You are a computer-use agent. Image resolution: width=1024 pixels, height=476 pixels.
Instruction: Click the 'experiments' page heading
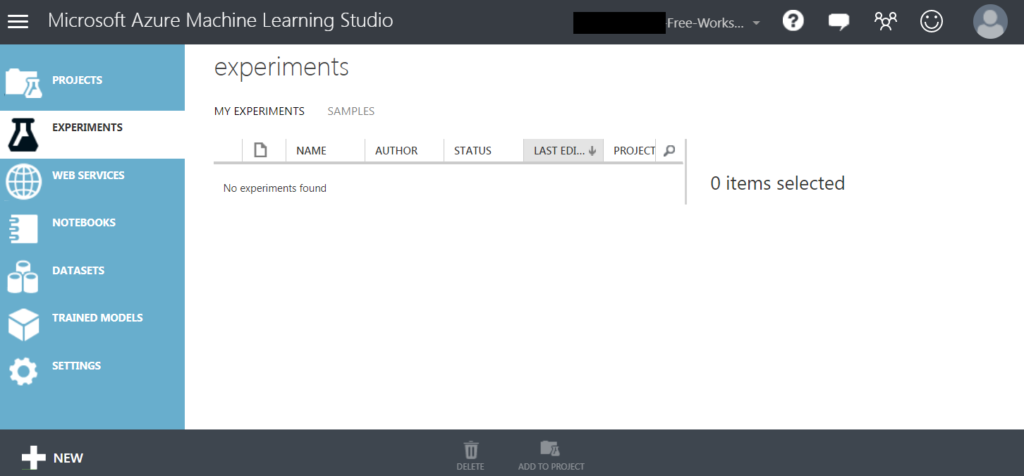click(x=281, y=67)
